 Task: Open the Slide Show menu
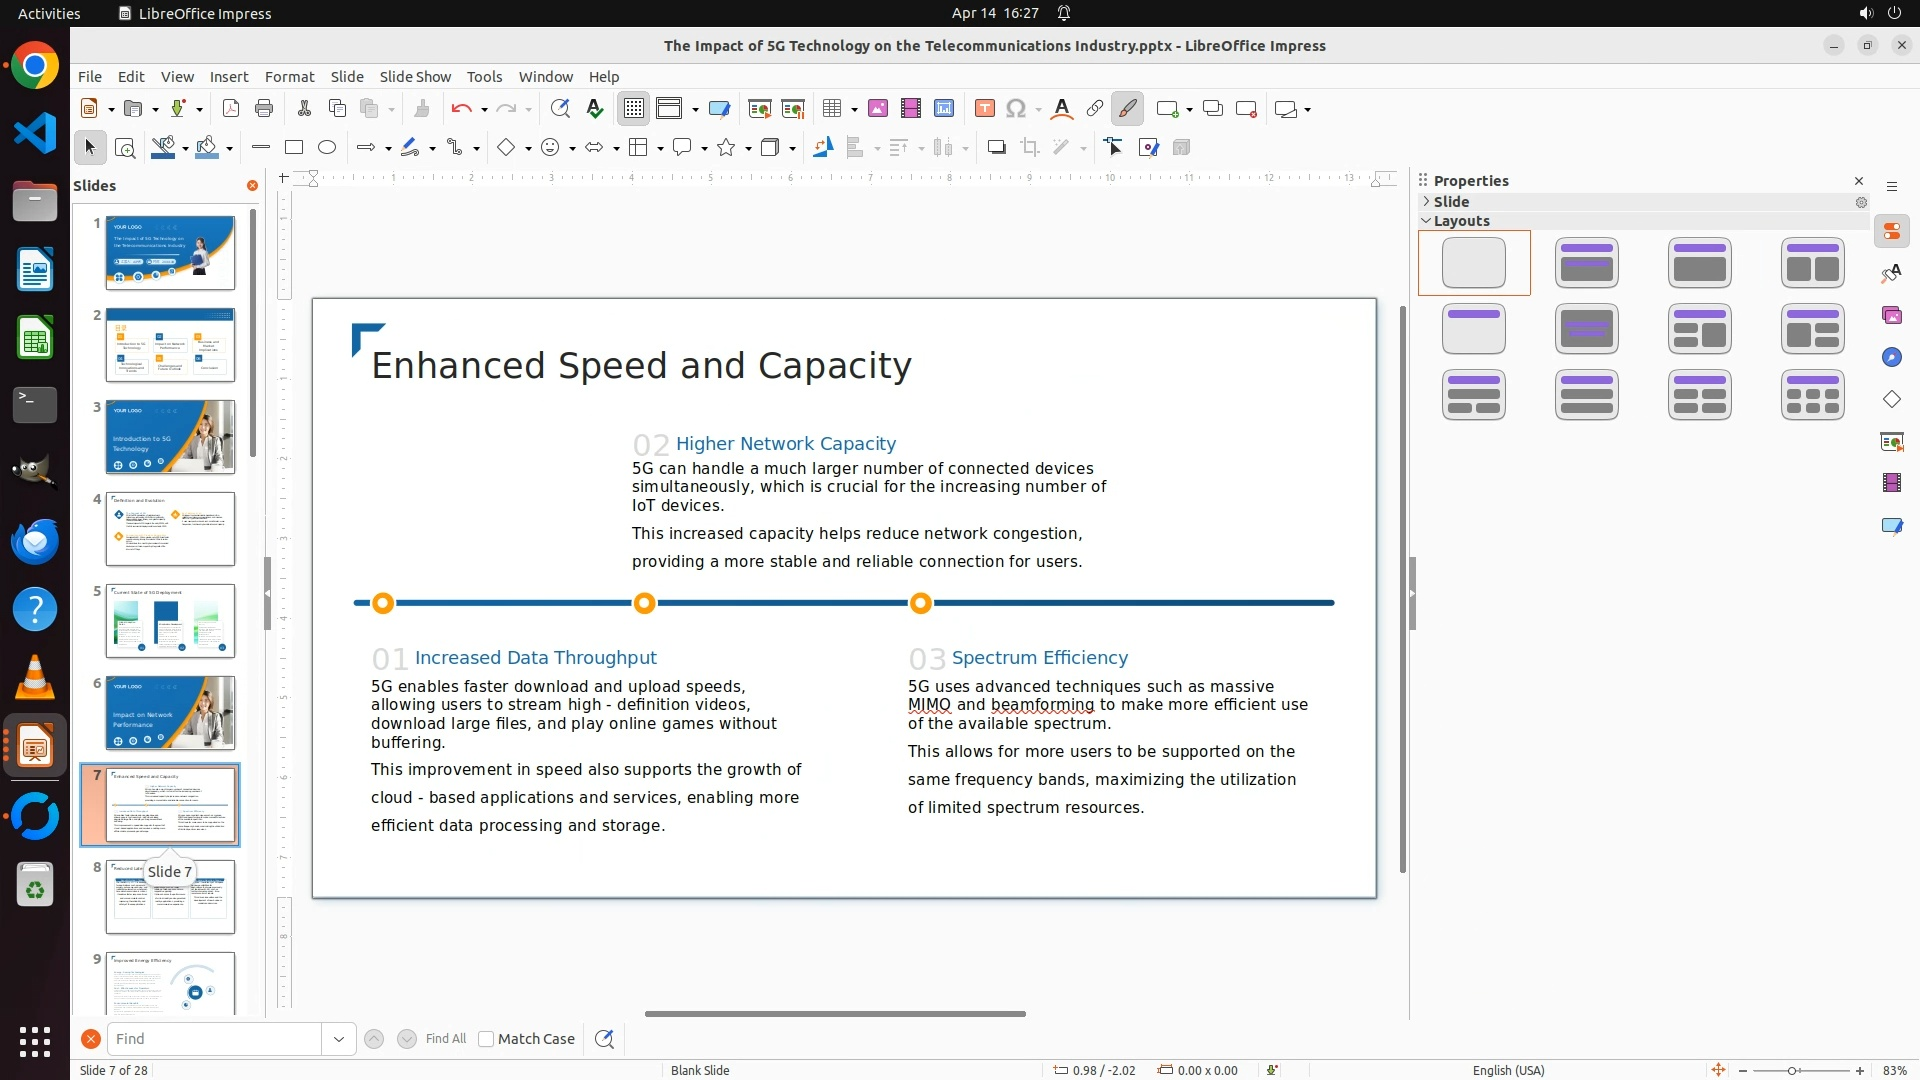415,77
